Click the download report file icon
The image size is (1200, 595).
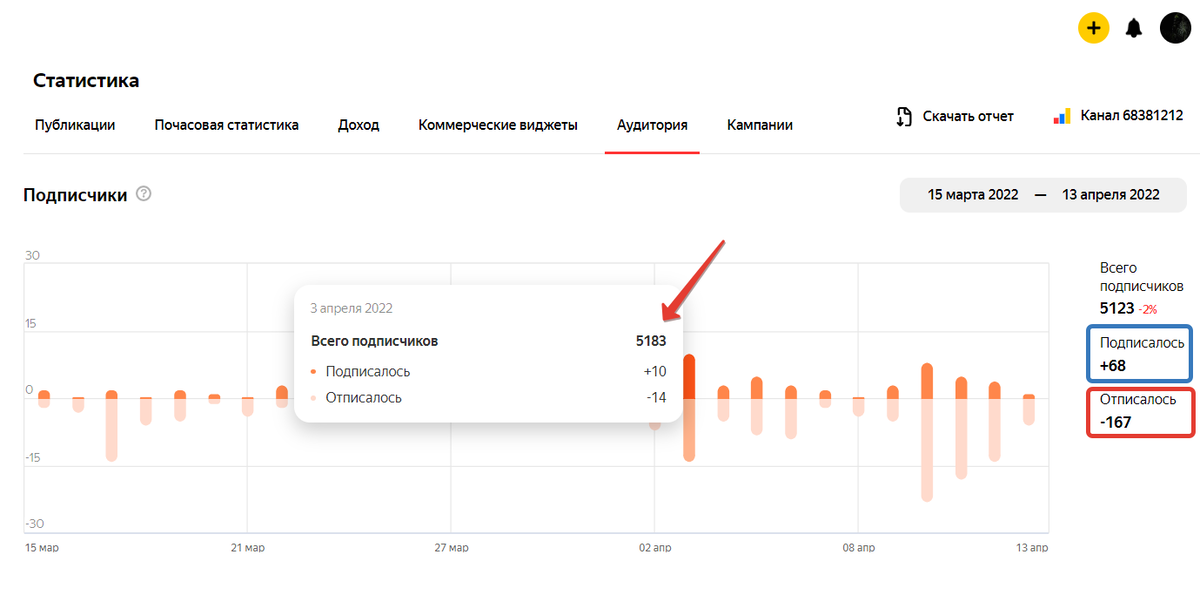coord(904,117)
